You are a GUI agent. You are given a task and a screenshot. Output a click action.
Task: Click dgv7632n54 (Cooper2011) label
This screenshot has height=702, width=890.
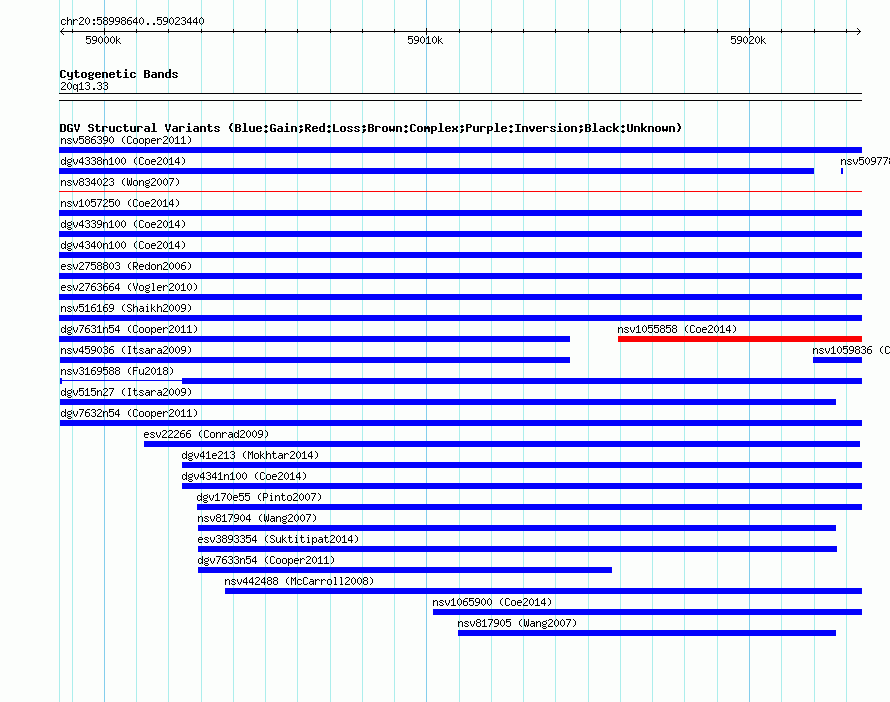pos(129,413)
